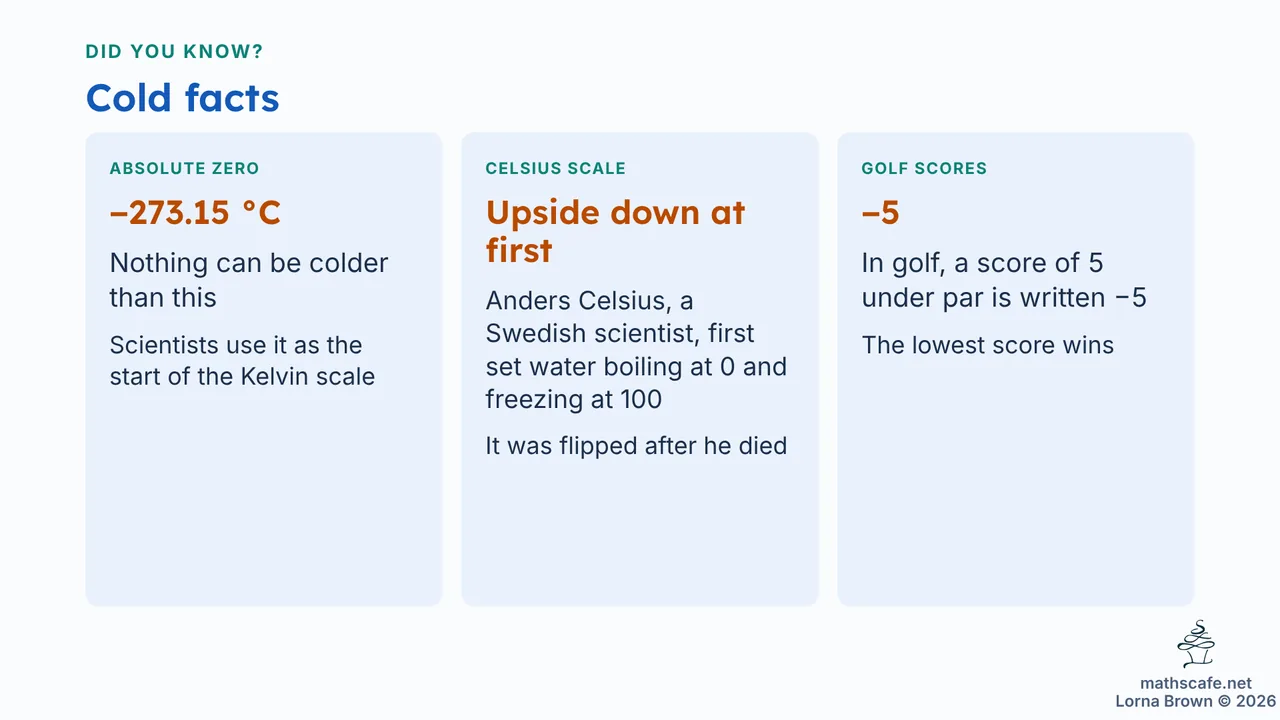Click the −273.15 °C value
This screenshot has width=1280, height=720.
[195, 212]
